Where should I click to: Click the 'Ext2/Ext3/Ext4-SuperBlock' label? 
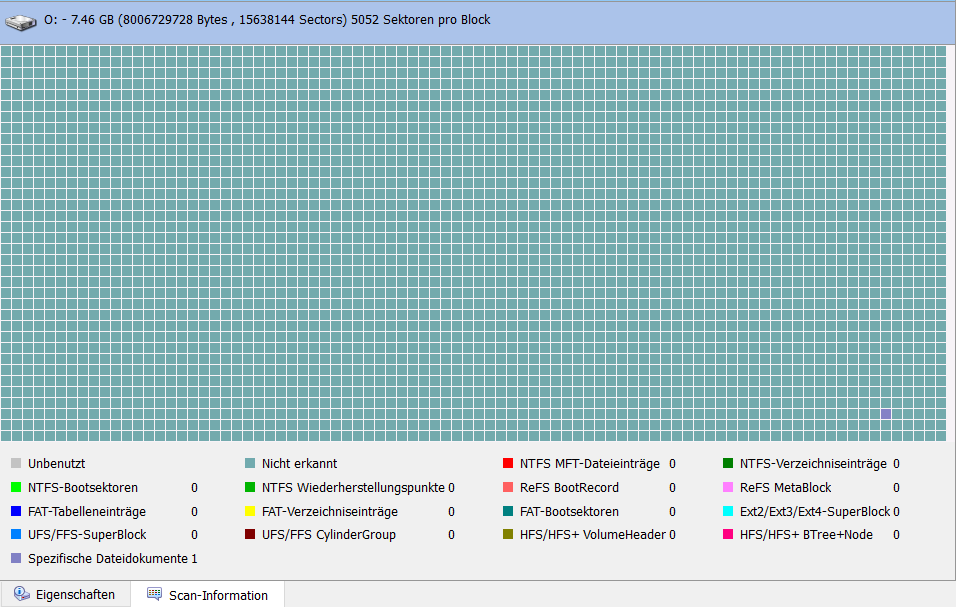pyautogui.click(x=815, y=511)
